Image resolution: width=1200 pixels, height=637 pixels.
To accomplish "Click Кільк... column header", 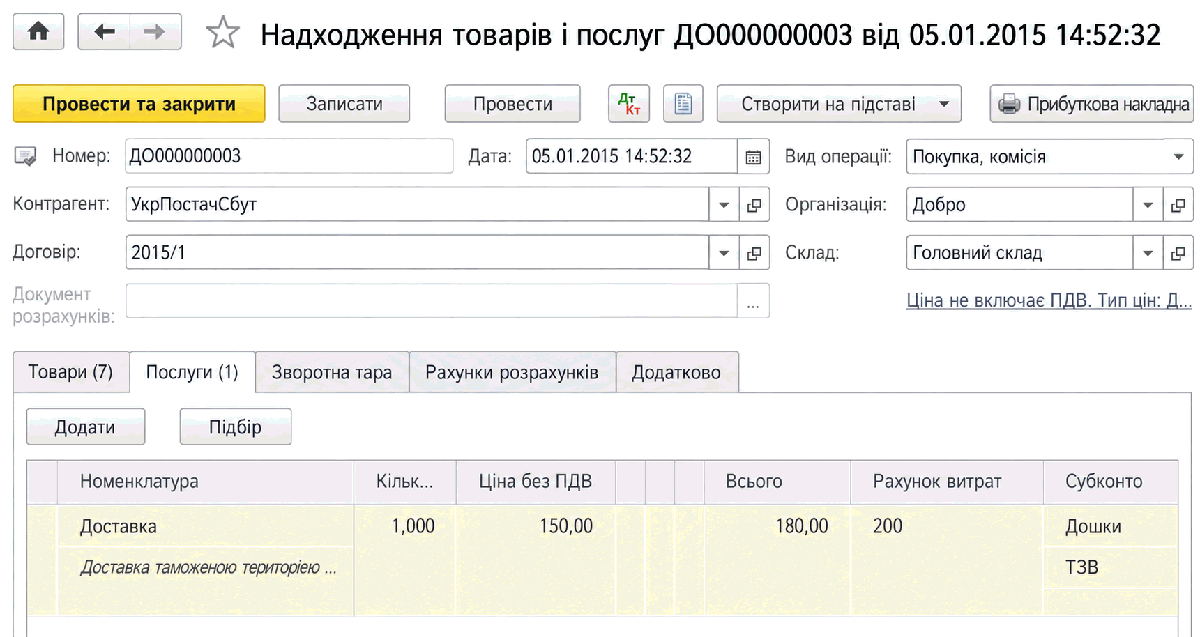I will [x=404, y=481].
